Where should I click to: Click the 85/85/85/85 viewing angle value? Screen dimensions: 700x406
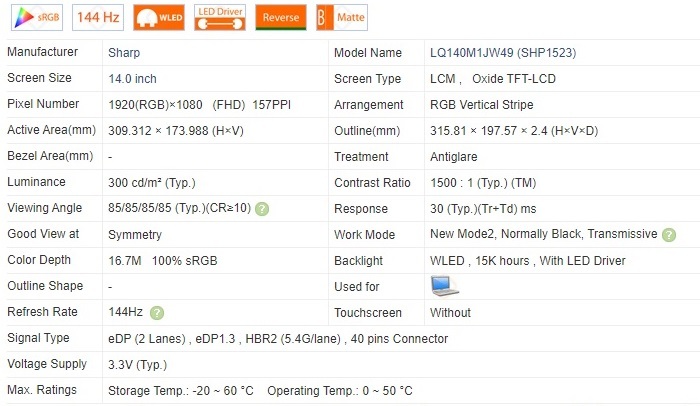[x=179, y=208]
